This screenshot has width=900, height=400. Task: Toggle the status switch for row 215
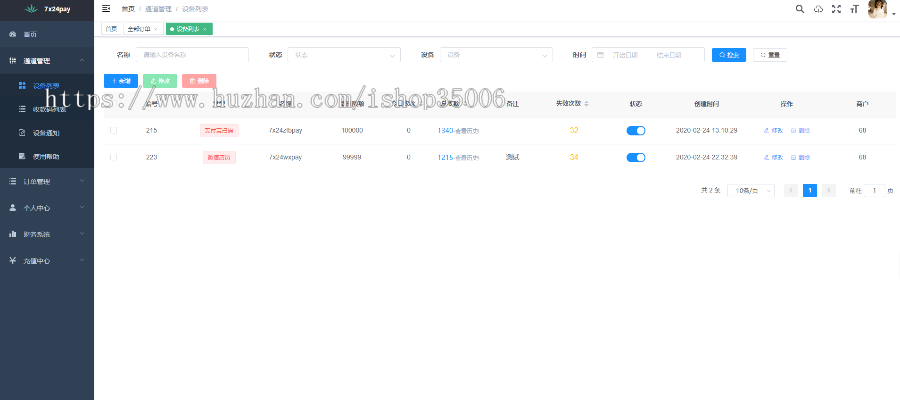point(635,131)
